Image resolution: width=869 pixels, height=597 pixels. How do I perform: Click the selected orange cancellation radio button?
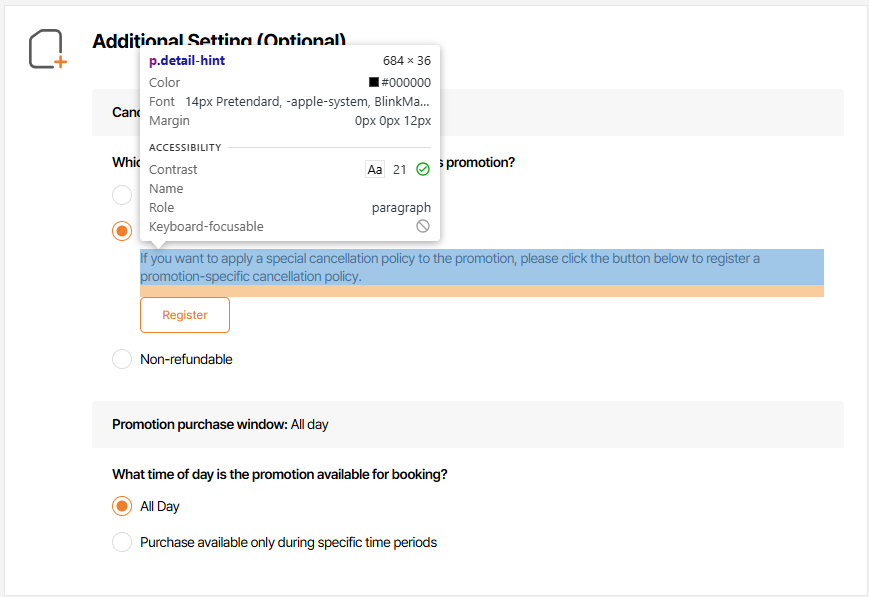point(122,231)
